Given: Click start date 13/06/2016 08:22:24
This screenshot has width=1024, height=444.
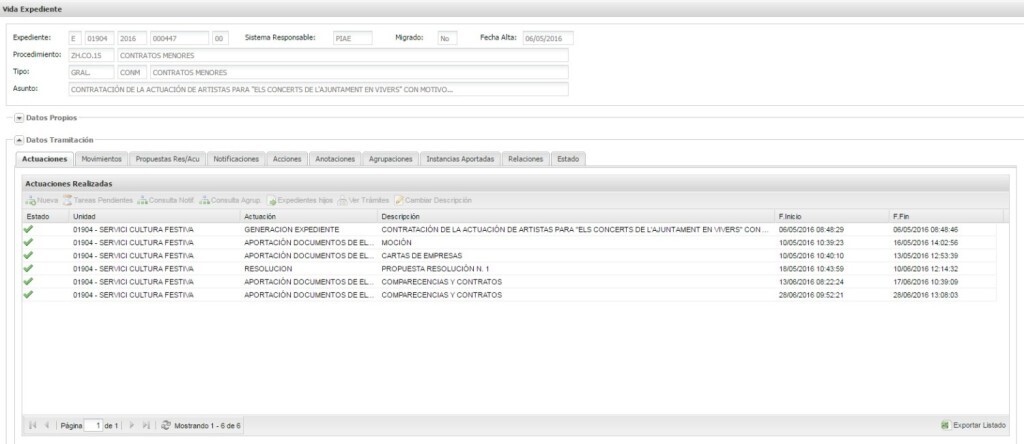Looking at the screenshot, I should tap(811, 282).
